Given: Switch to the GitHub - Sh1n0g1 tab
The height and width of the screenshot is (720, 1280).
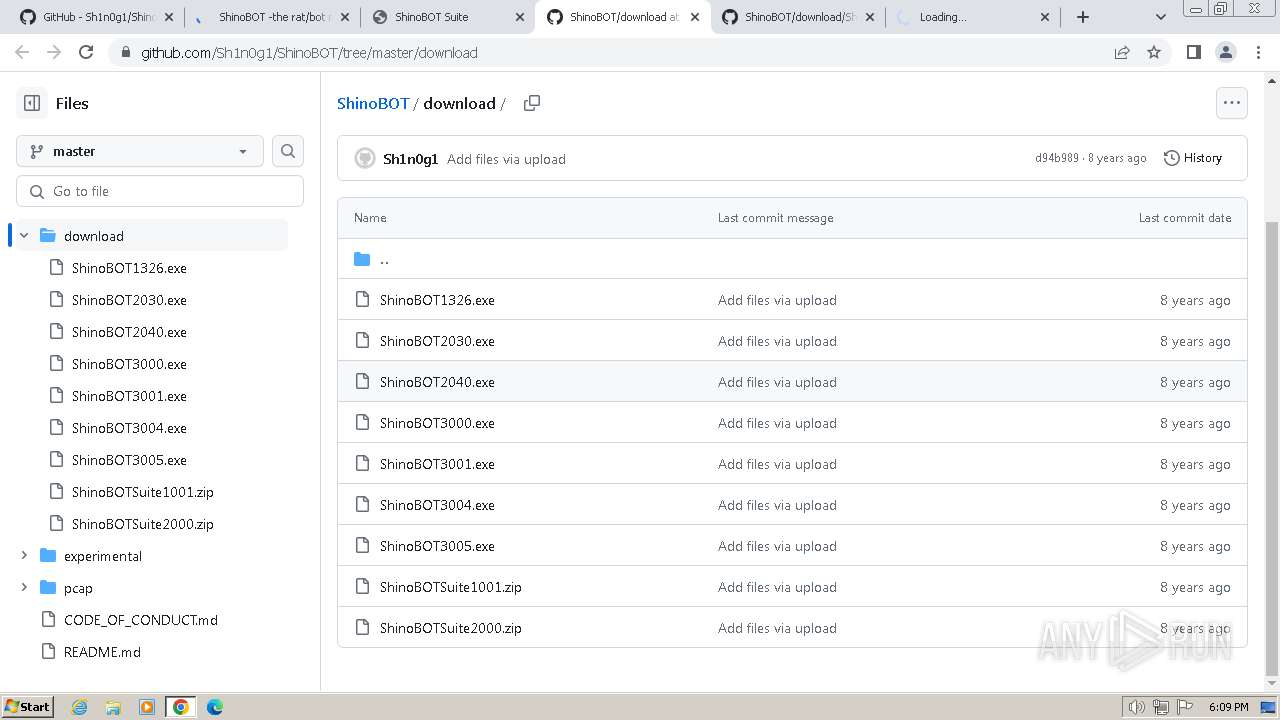Looking at the screenshot, I should 97,17.
